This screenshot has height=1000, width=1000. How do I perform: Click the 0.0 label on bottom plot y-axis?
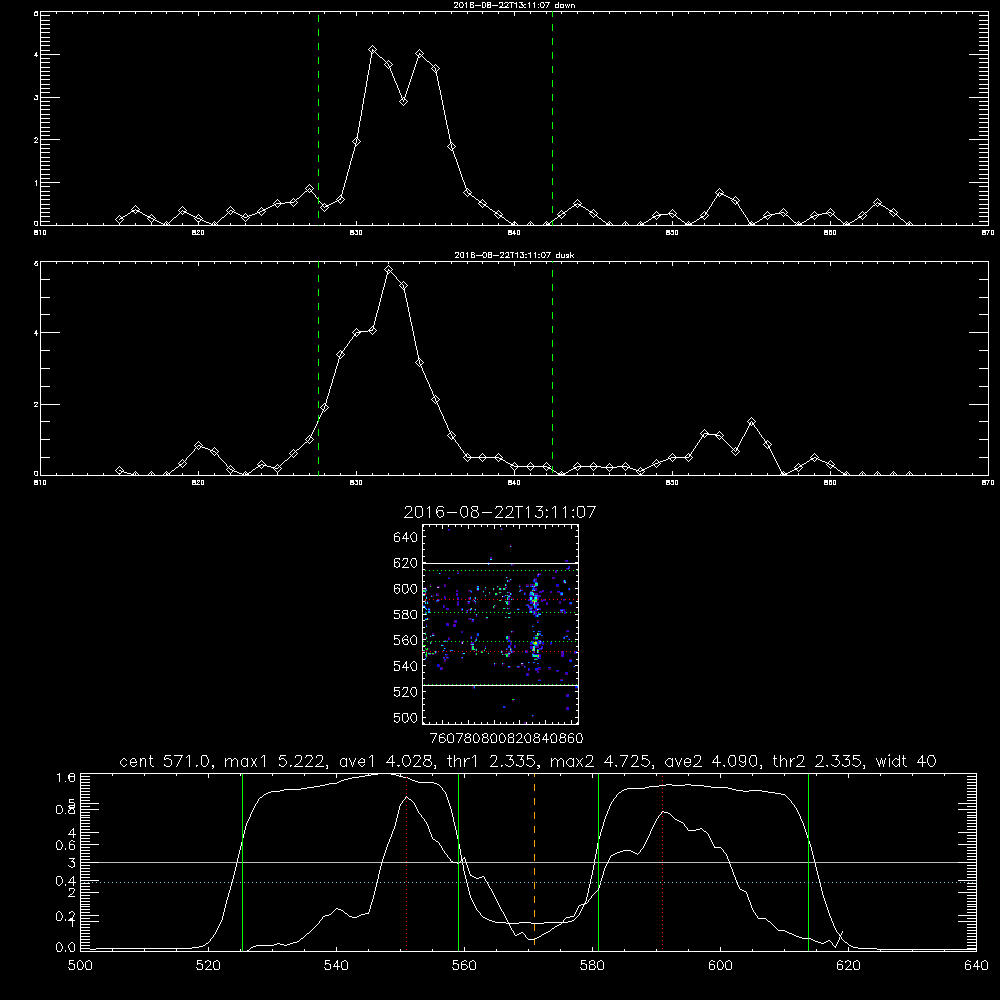(x=66, y=948)
